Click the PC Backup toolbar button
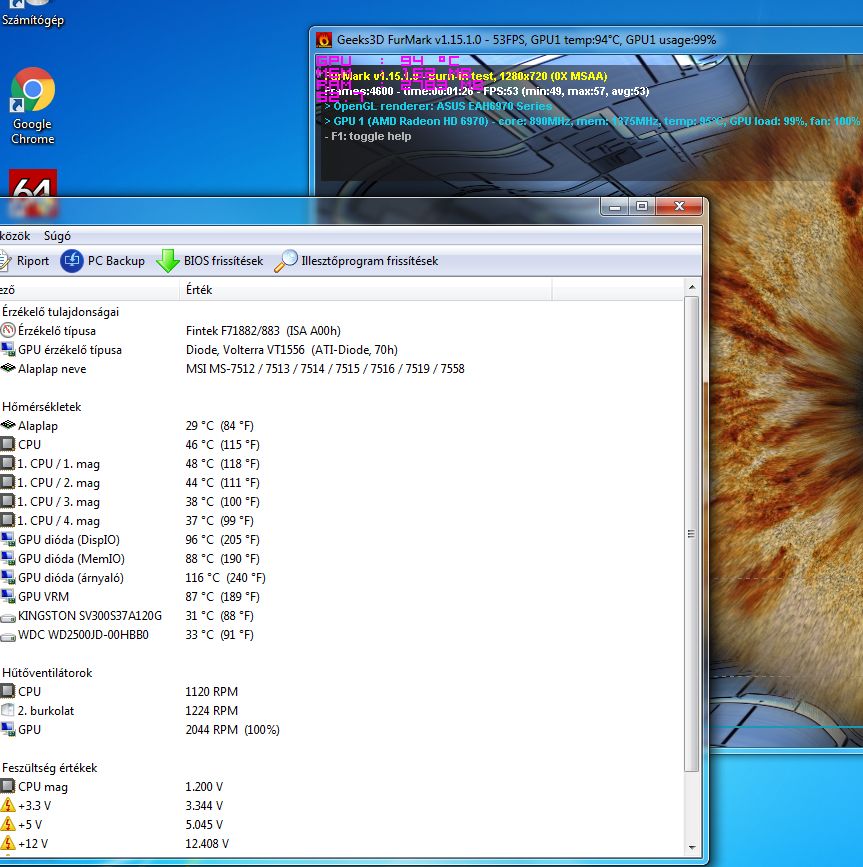 [102, 261]
